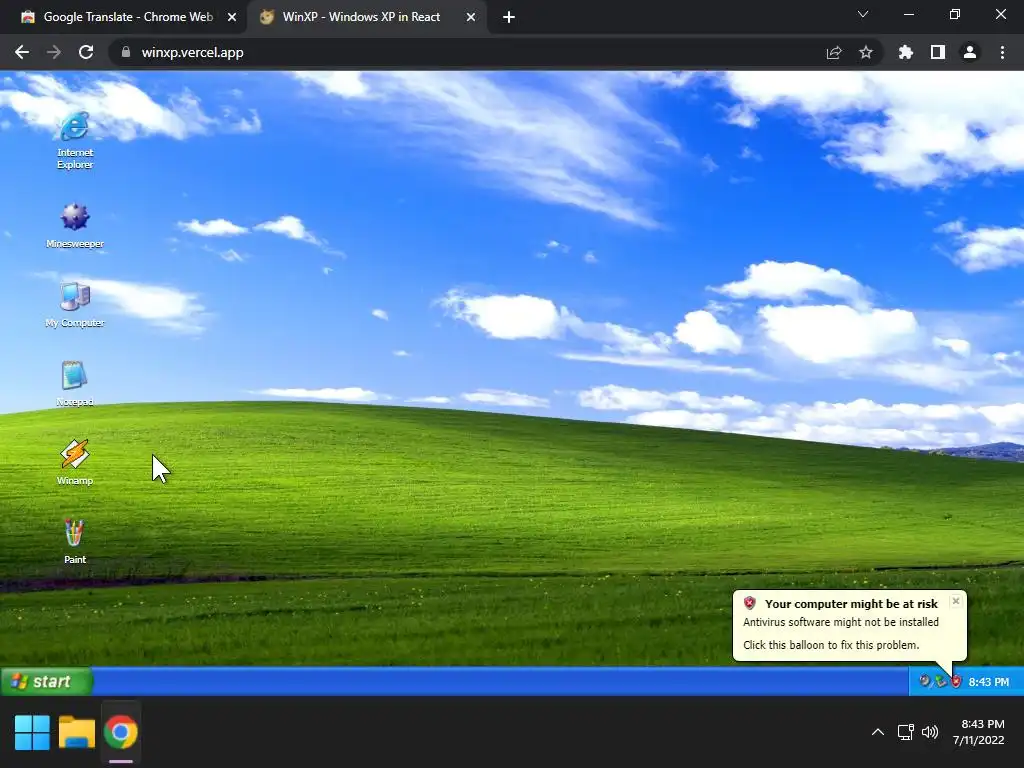This screenshot has height=768, width=1024.
Task: Open the network status tray icon
Action: (x=905, y=732)
